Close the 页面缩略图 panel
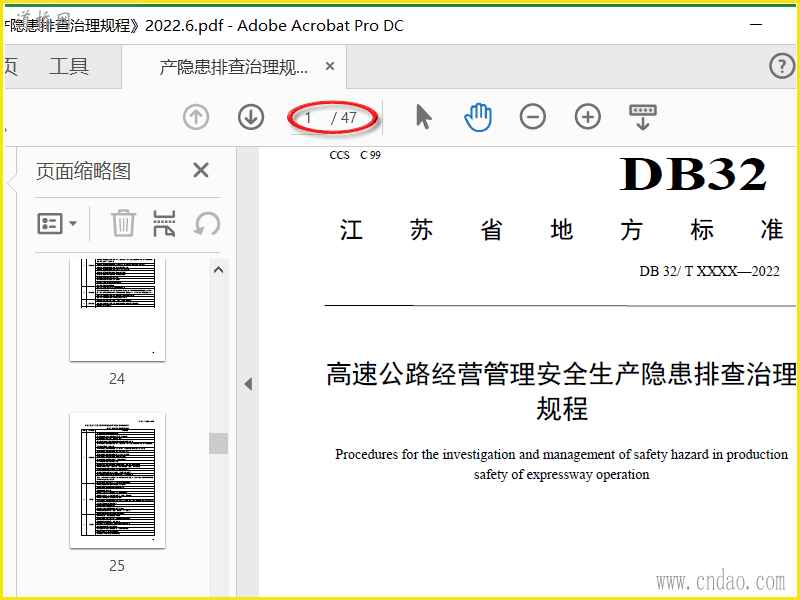The width and height of the screenshot is (800, 600). click(201, 170)
